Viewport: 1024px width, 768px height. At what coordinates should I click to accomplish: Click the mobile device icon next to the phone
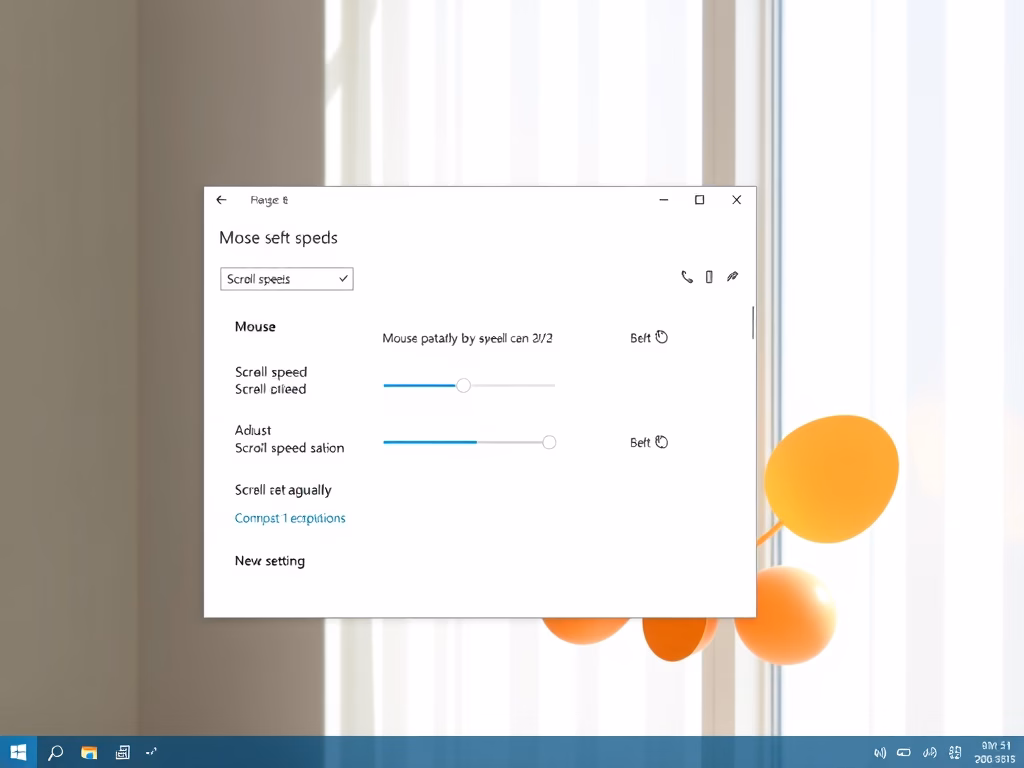[709, 277]
